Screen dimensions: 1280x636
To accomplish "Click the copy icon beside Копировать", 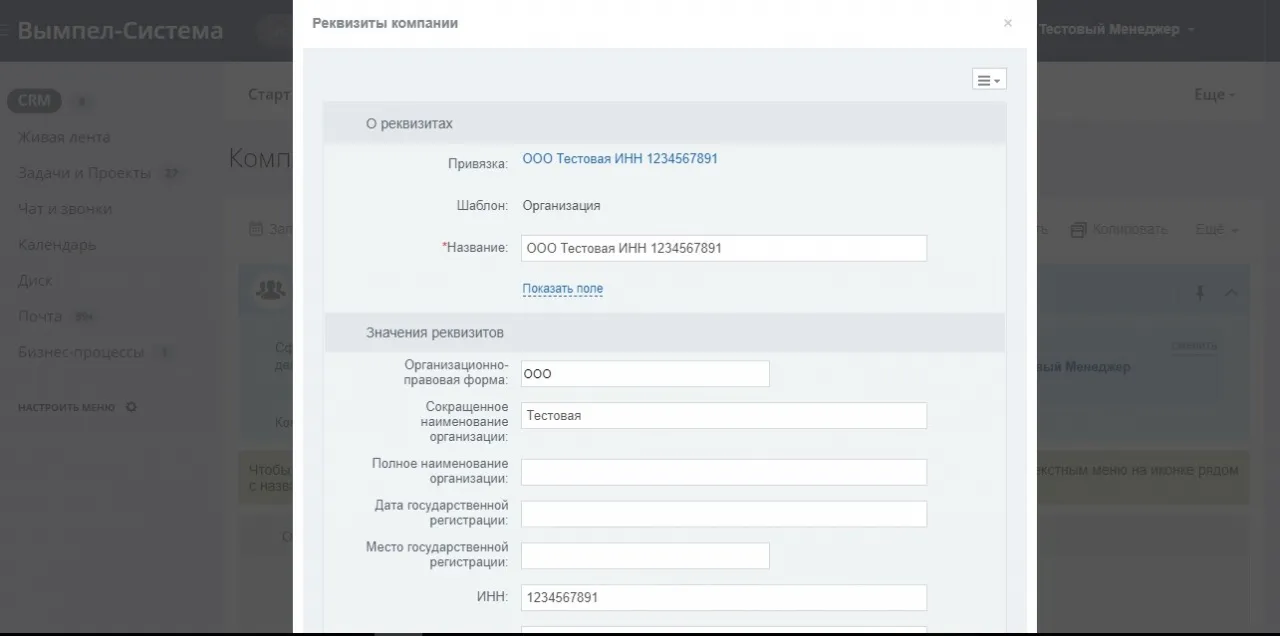I will (1078, 229).
